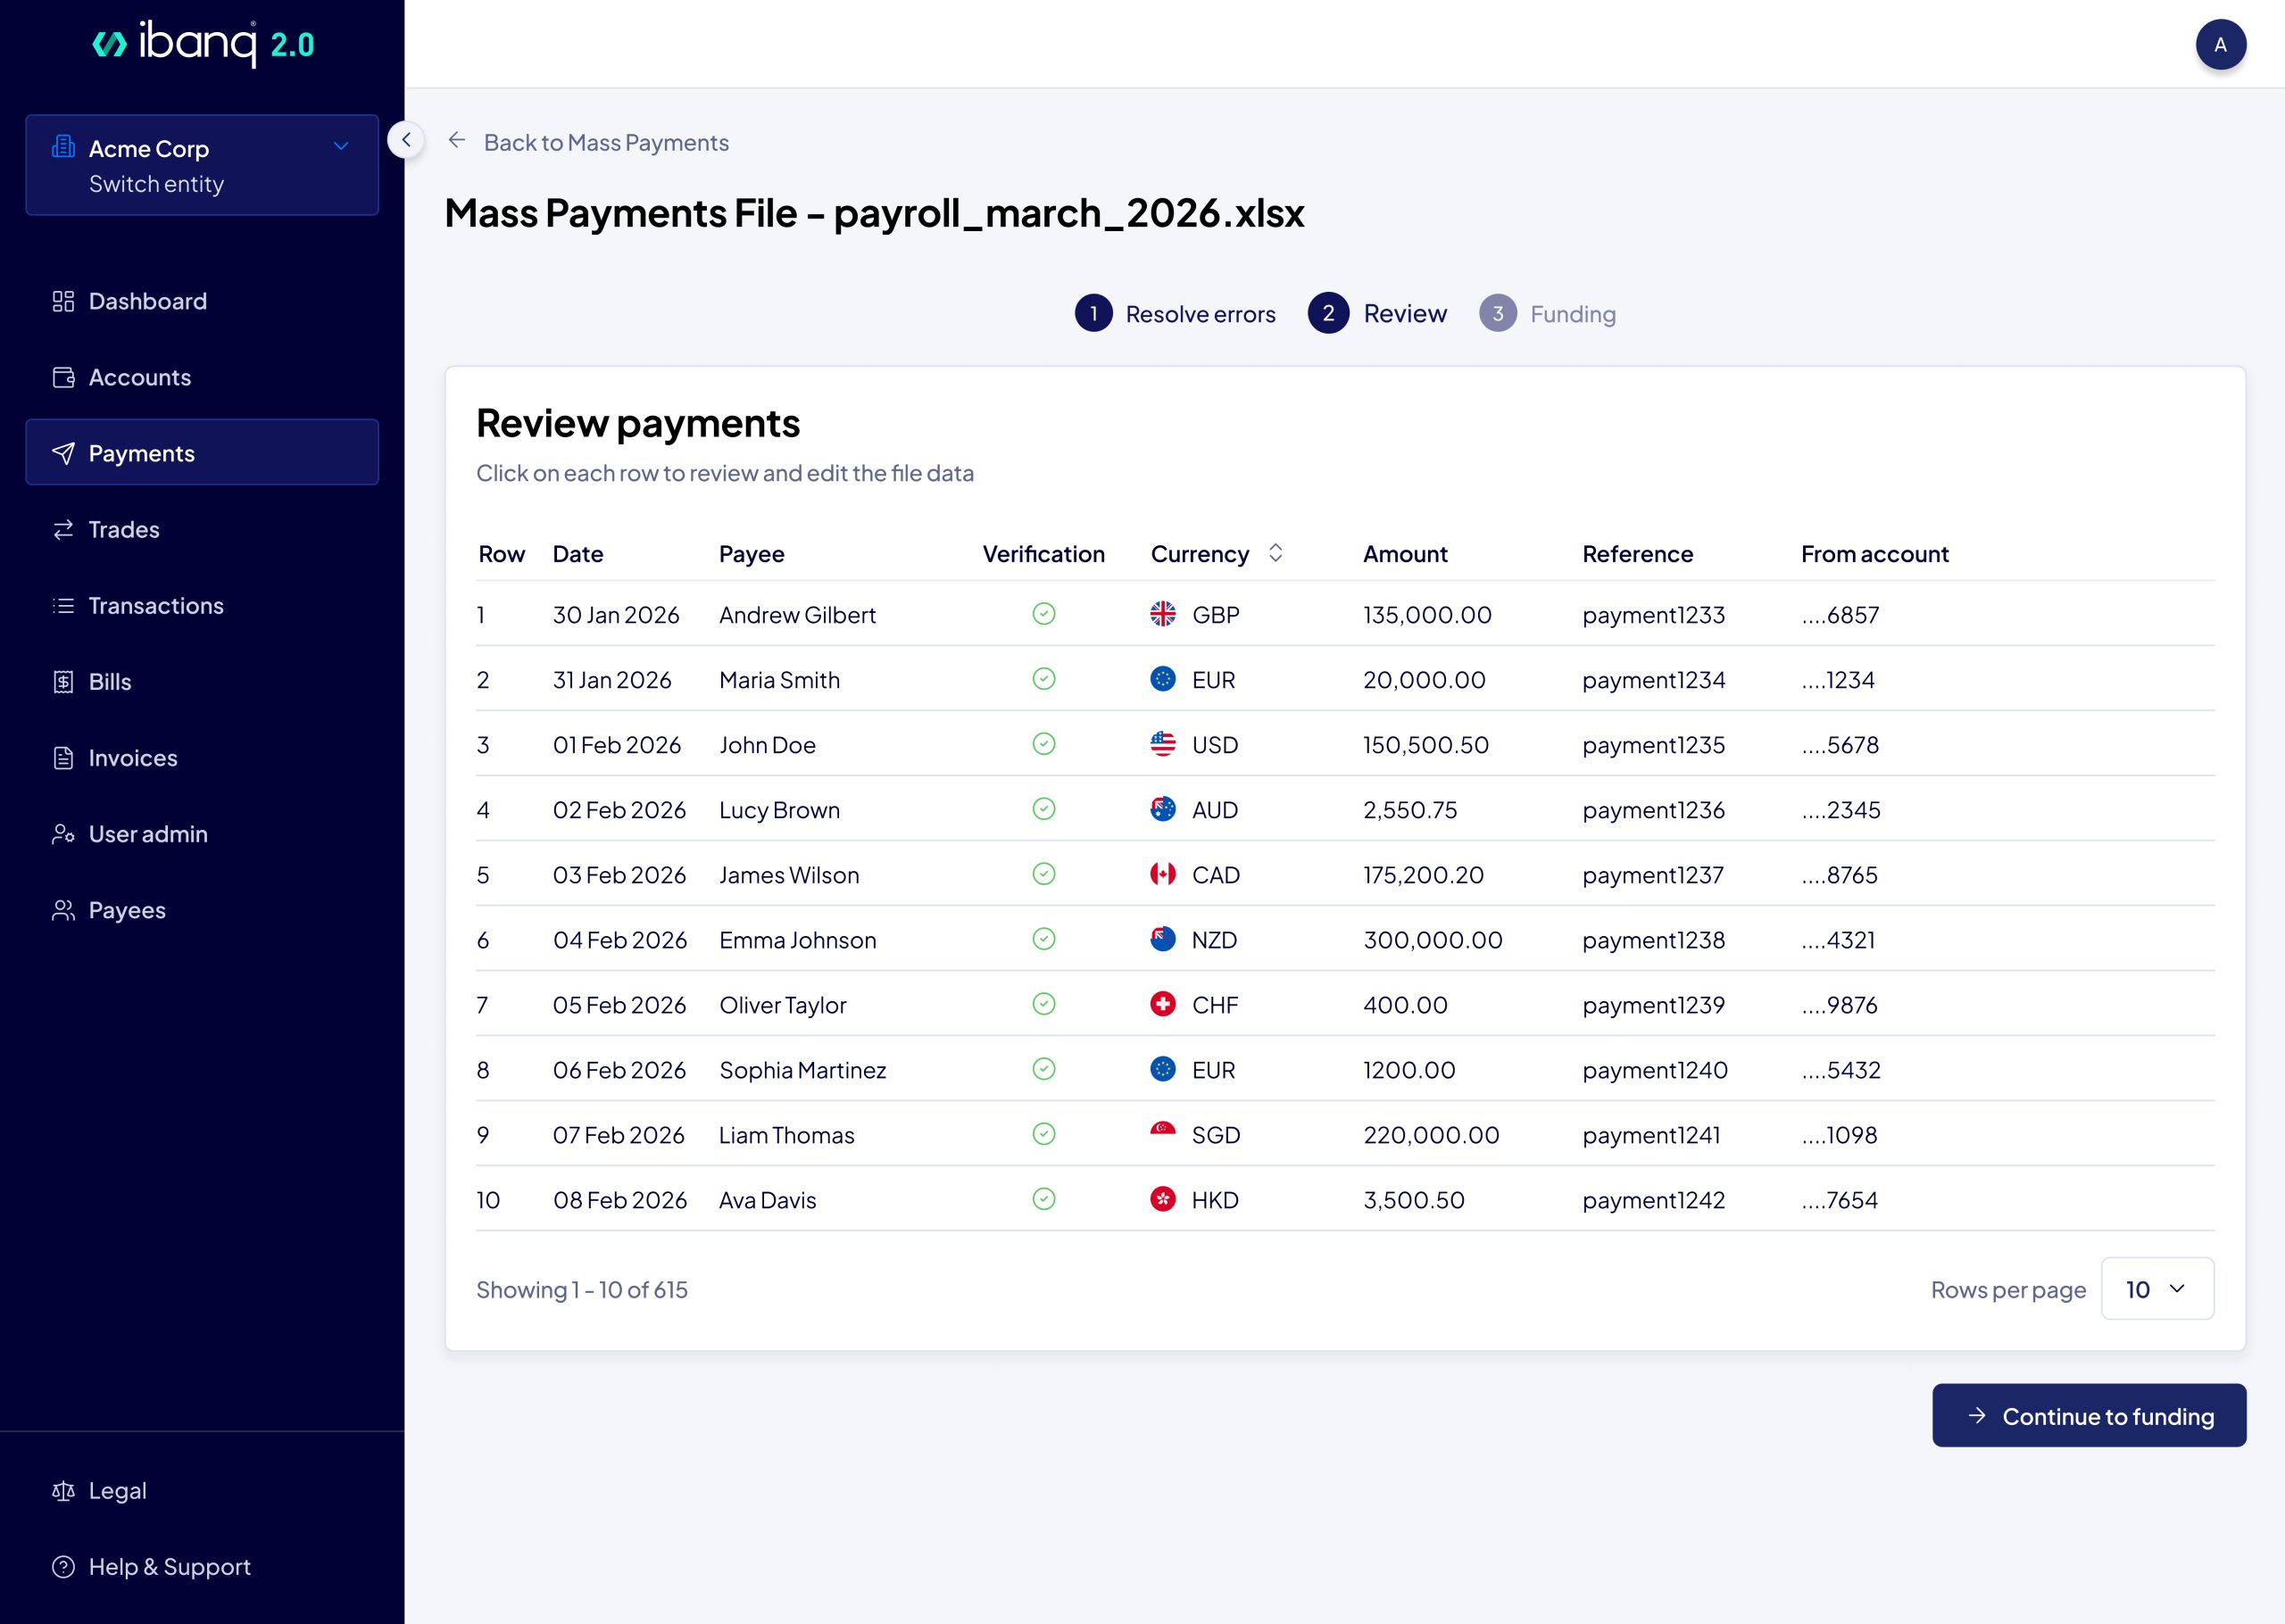
Task: Open row for payee Andrew Gilbert
Action: pos(1345,614)
